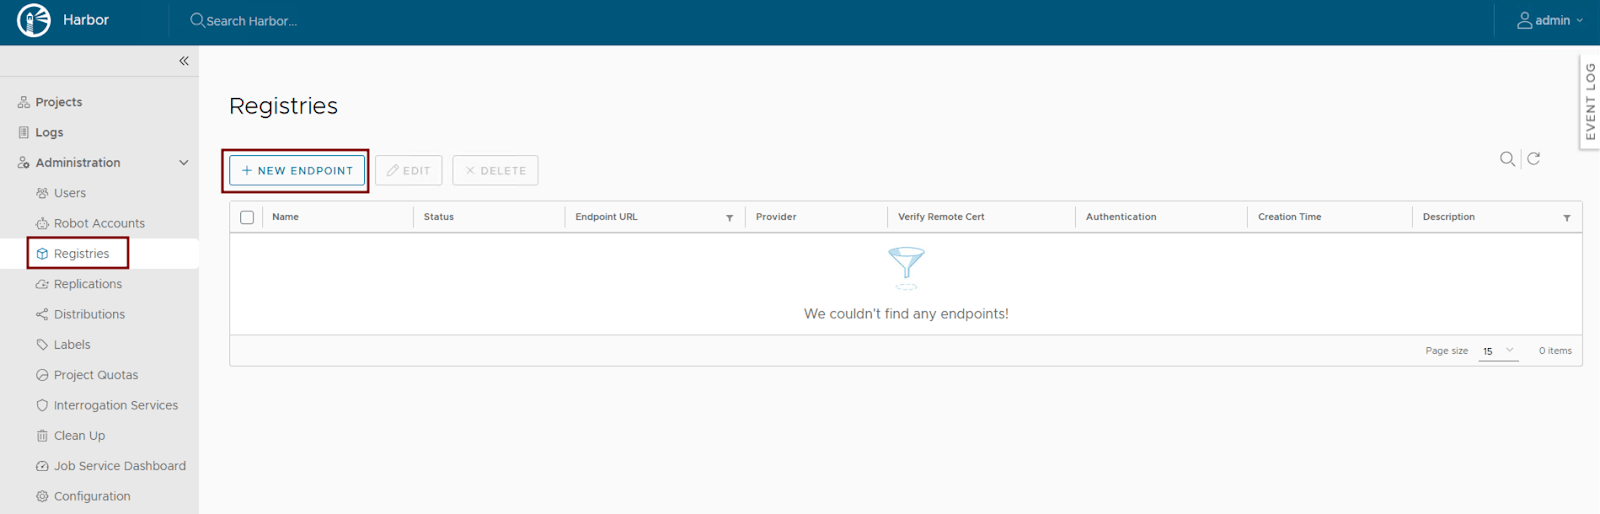The height and width of the screenshot is (514, 1600).
Task: Click the Edit button
Action: (409, 171)
